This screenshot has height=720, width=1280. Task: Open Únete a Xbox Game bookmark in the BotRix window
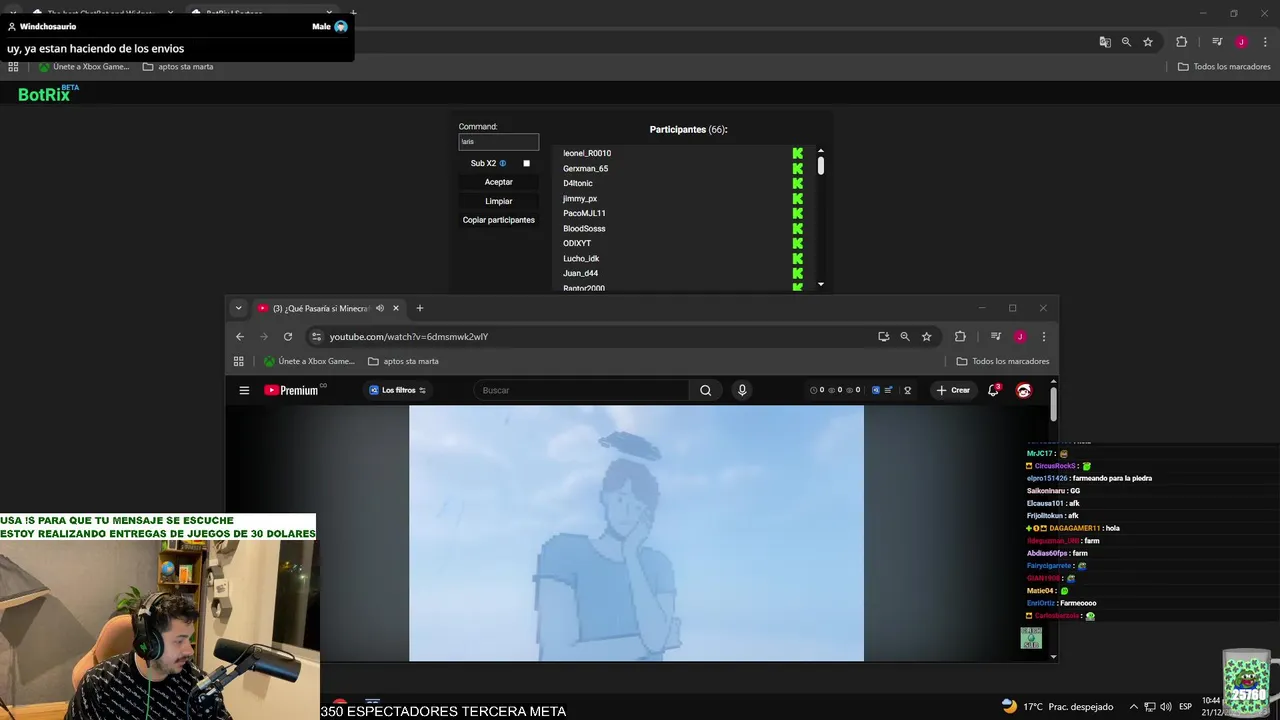(85, 67)
